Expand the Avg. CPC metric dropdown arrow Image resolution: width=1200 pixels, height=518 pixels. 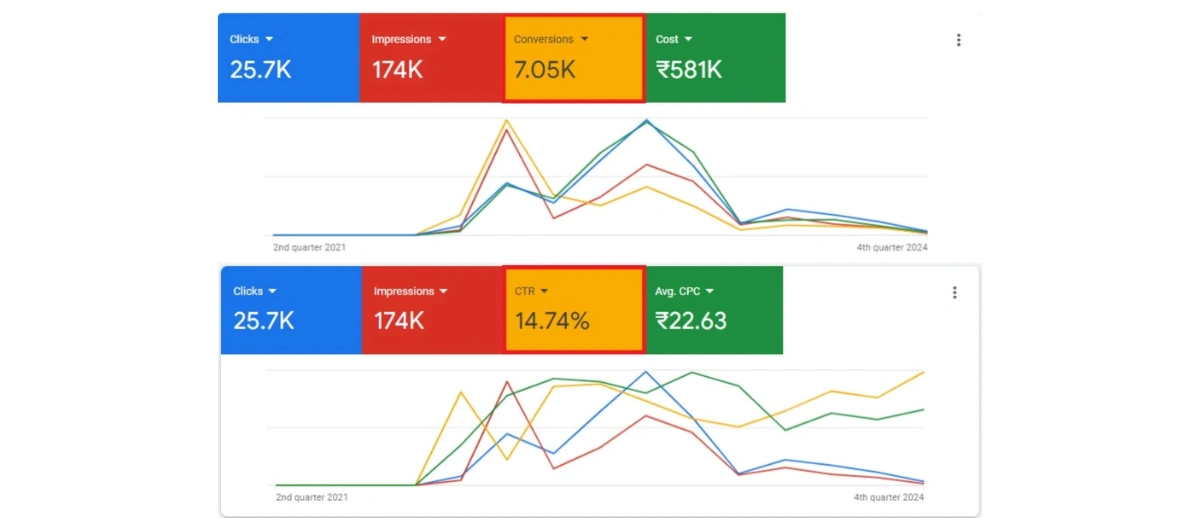pyautogui.click(x=710, y=292)
